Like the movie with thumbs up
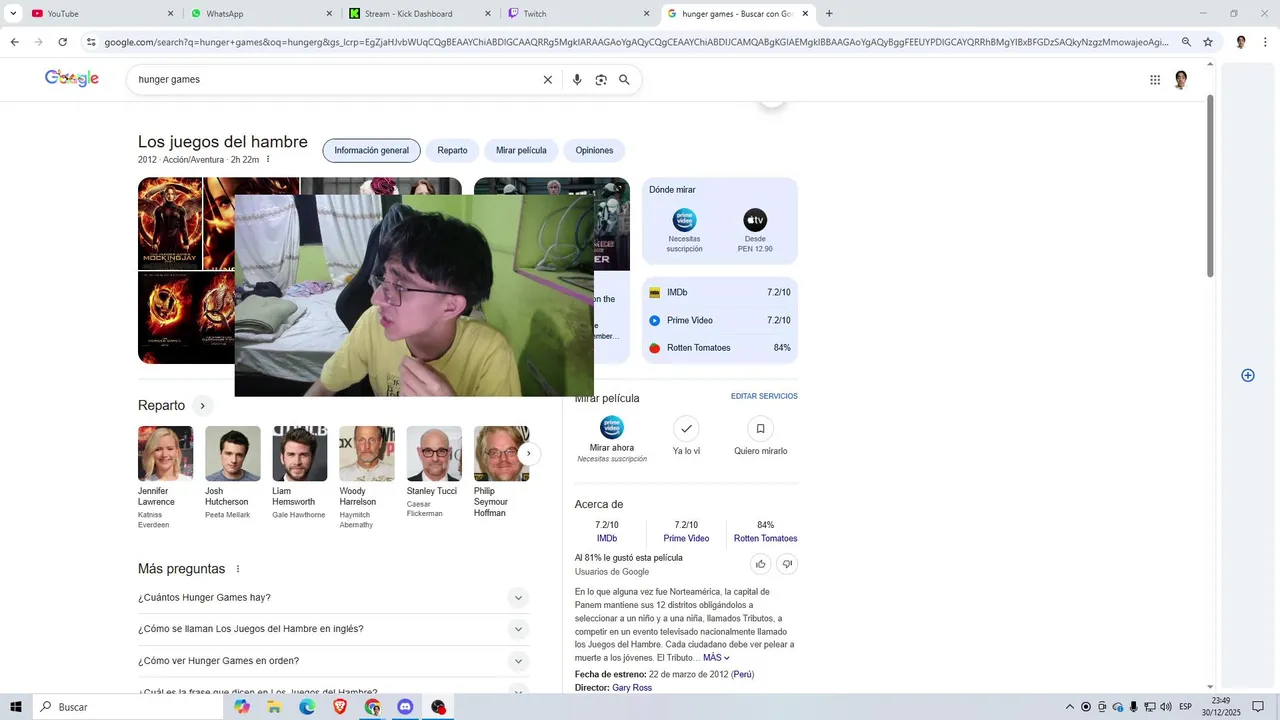The width and height of the screenshot is (1280, 720). tap(761, 564)
